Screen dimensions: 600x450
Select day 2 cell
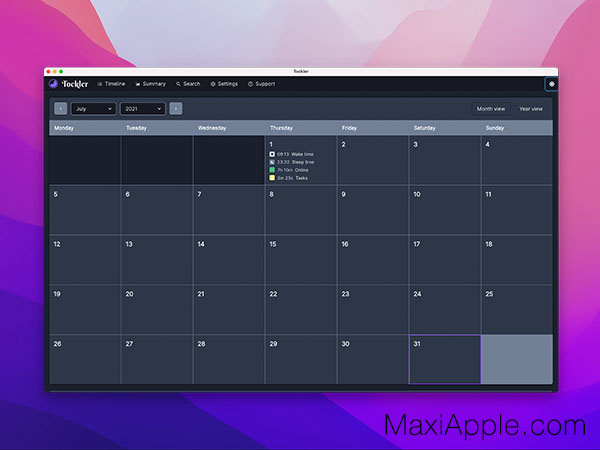pyautogui.click(x=372, y=160)
